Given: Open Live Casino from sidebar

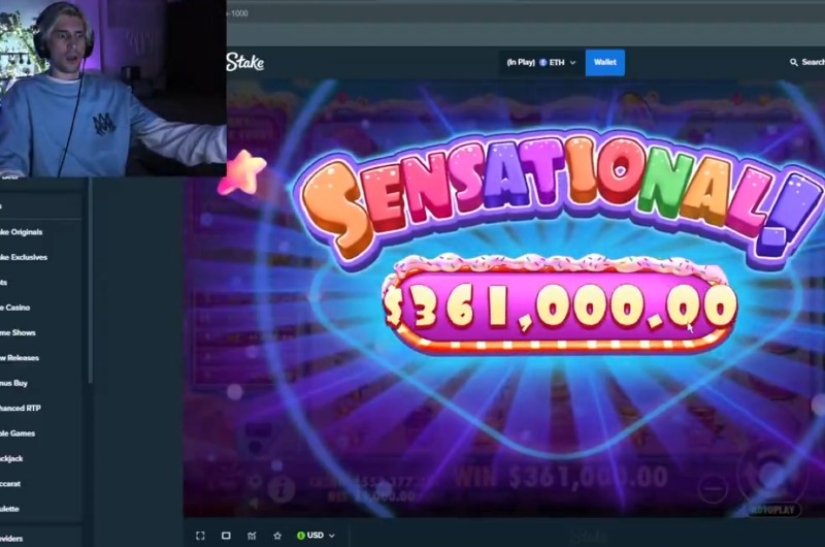Looking at the screenshot, I should click(x=15, y=308).
